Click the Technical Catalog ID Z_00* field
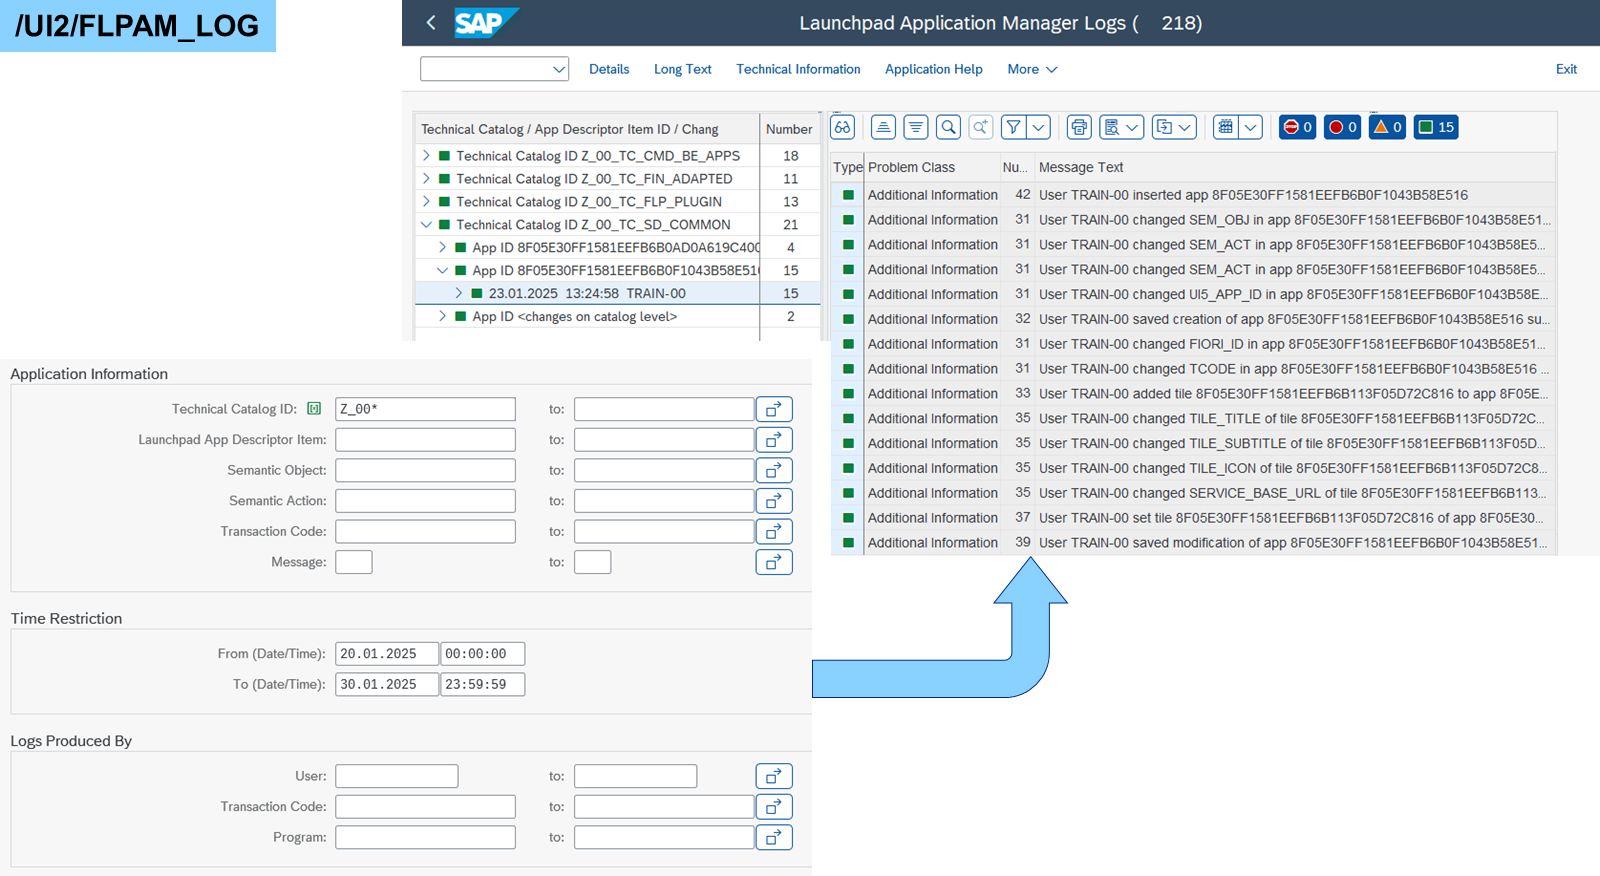This screenshot has width=1600, height=876. pyautogui.click(x=425, y=409)
